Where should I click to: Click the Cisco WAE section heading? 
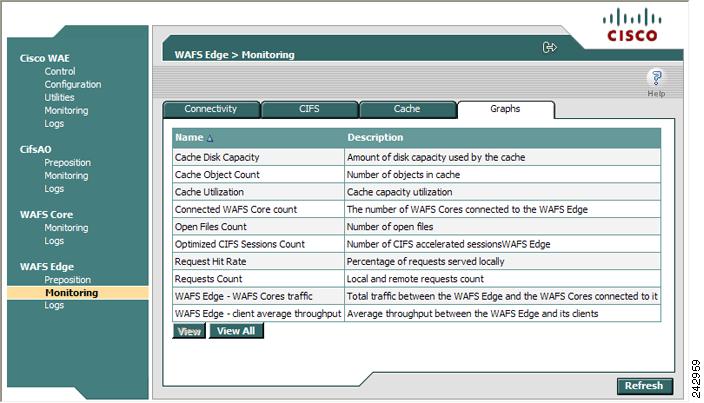[x=44, y=58]
